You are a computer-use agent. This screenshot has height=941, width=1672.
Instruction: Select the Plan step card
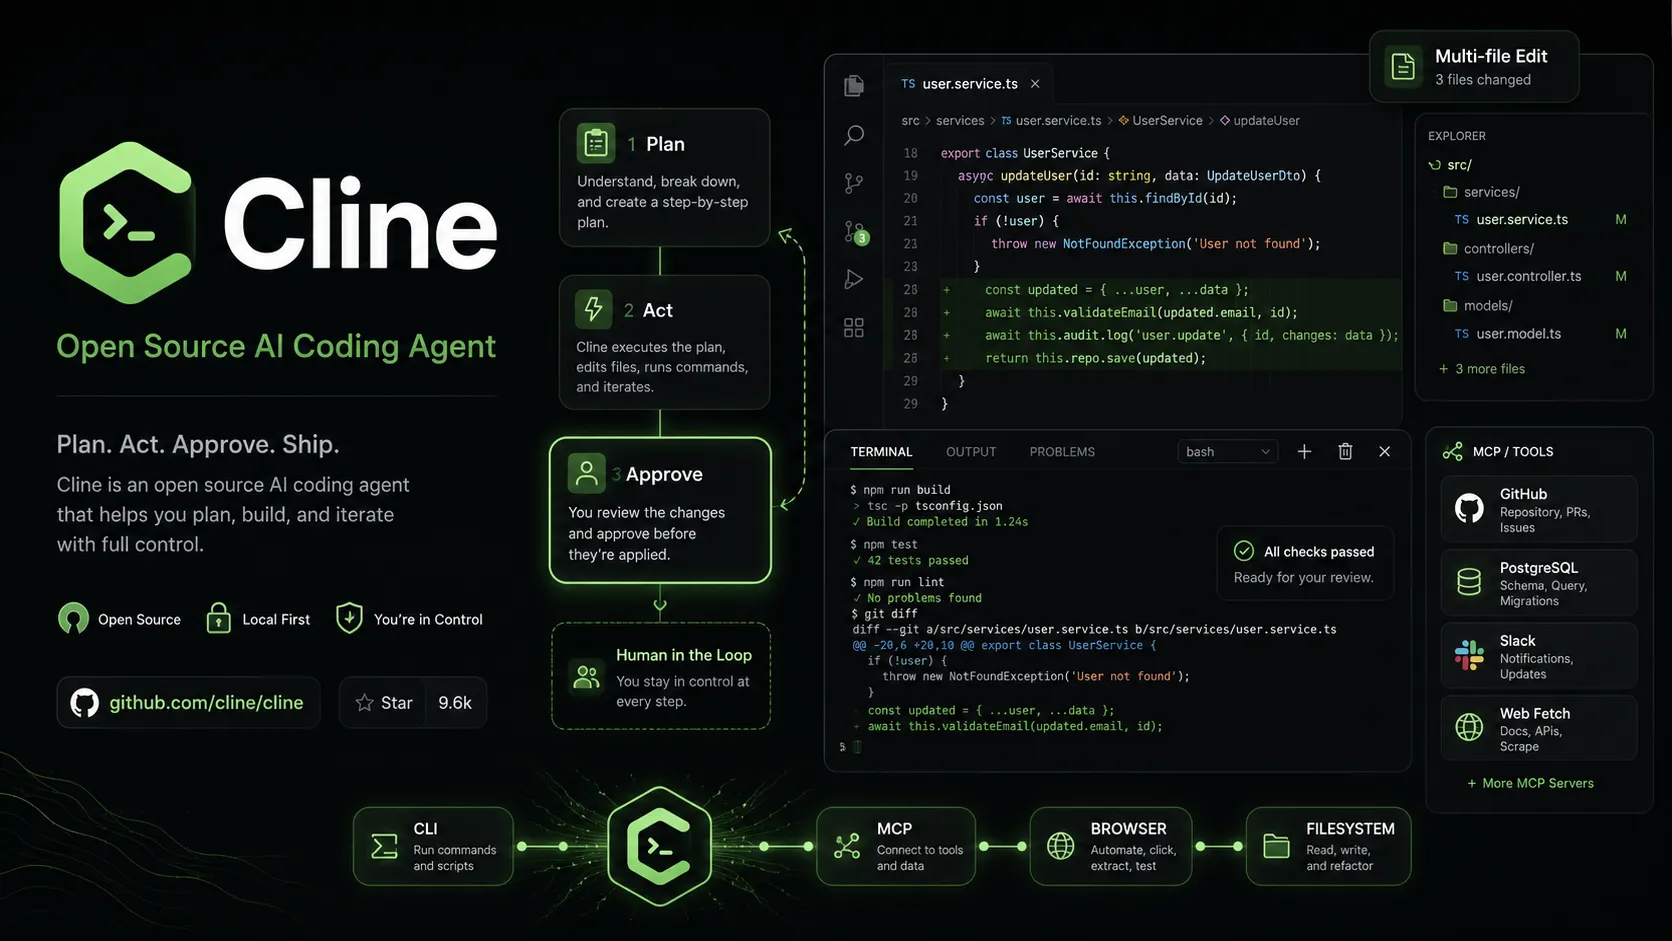click(x=664, y=177)
